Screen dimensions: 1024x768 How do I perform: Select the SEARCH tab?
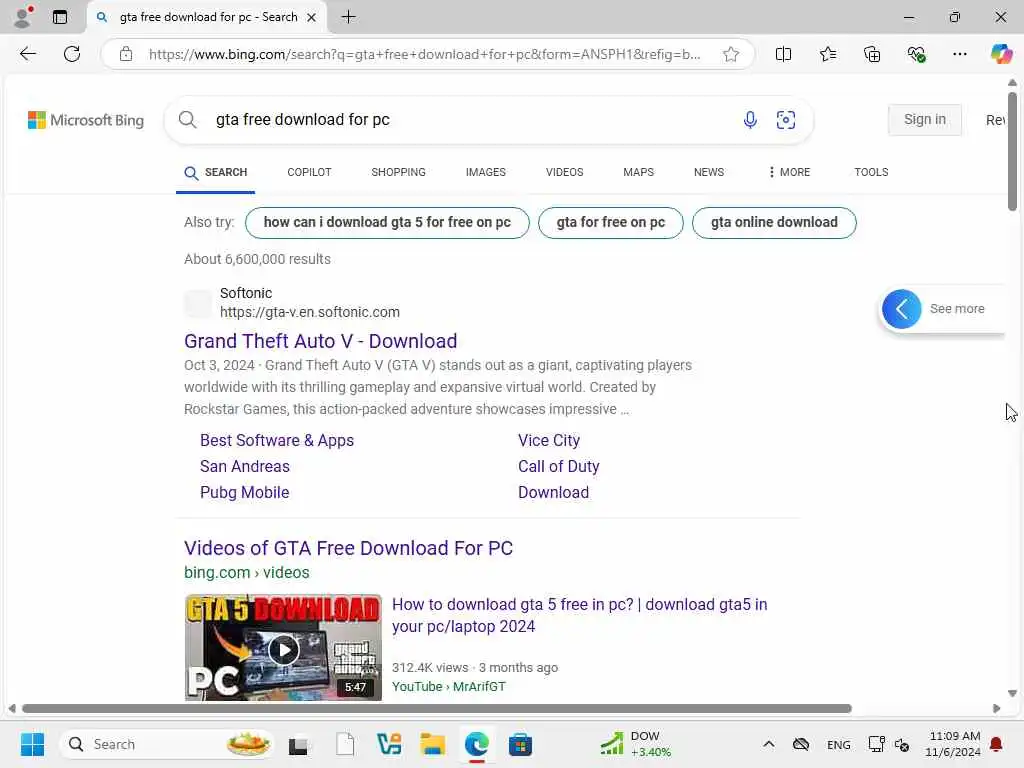pos(216,172)
